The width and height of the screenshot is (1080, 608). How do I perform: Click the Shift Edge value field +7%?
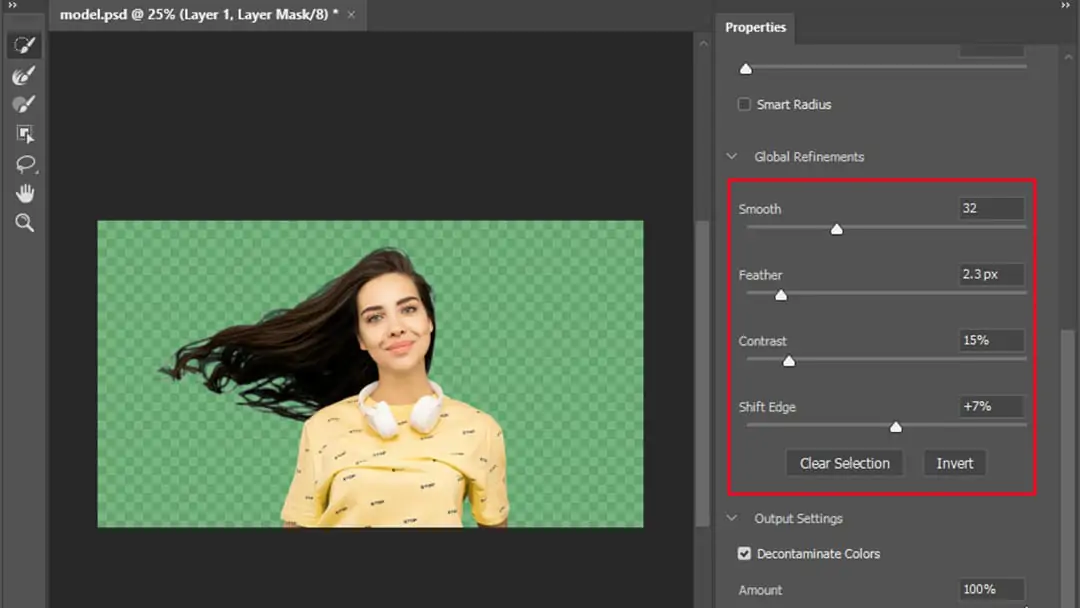(991, 406)
